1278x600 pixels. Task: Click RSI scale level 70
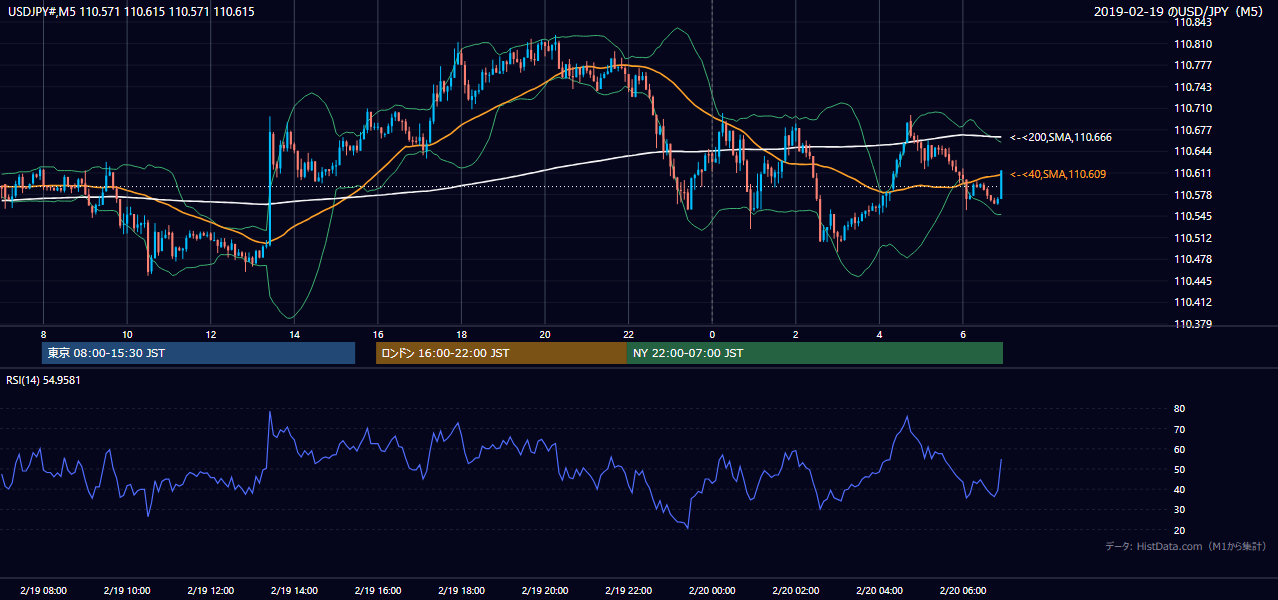[x=1180, y=429]
